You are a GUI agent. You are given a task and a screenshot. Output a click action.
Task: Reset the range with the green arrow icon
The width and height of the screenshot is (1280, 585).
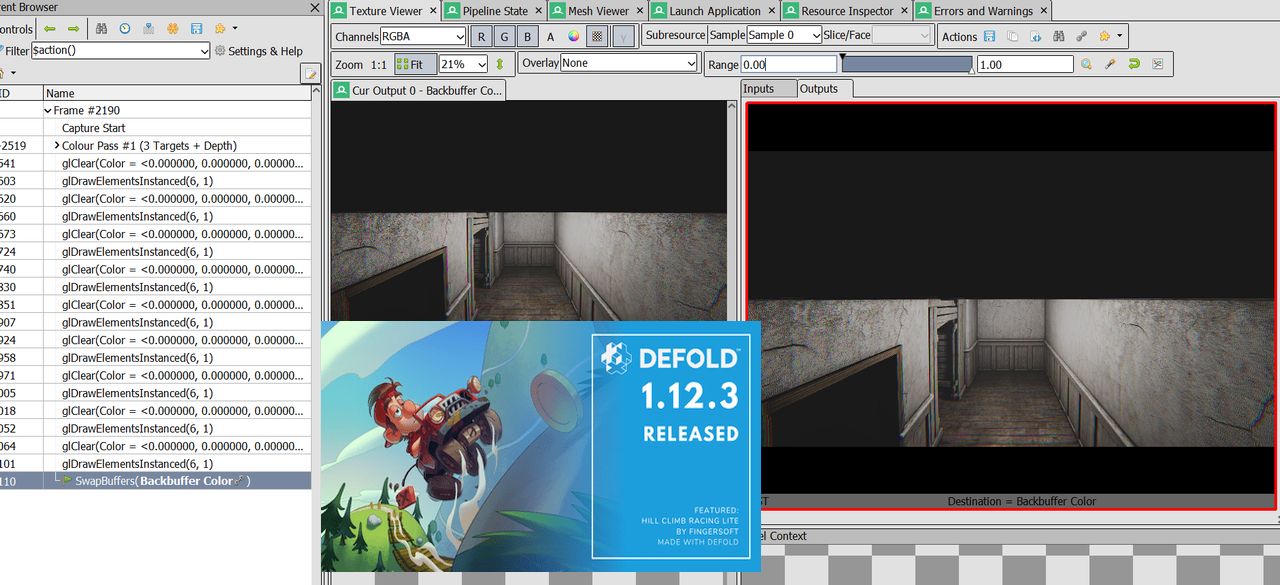coord(1133,64)
